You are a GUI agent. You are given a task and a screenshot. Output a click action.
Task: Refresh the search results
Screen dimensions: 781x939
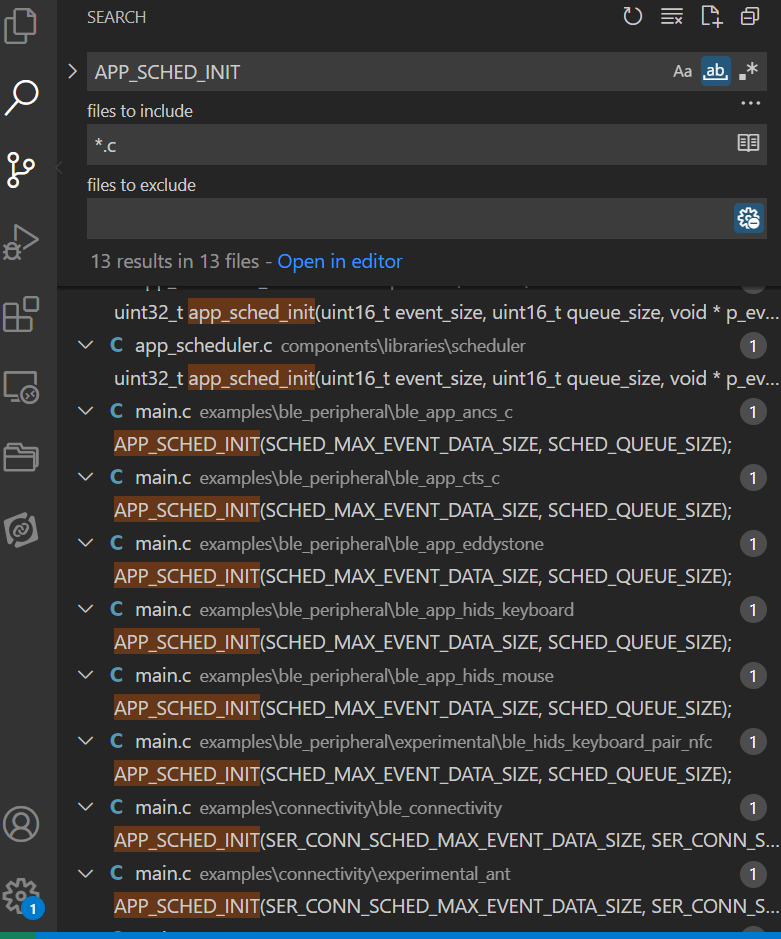pyautogui.click(x=632, y=16)
